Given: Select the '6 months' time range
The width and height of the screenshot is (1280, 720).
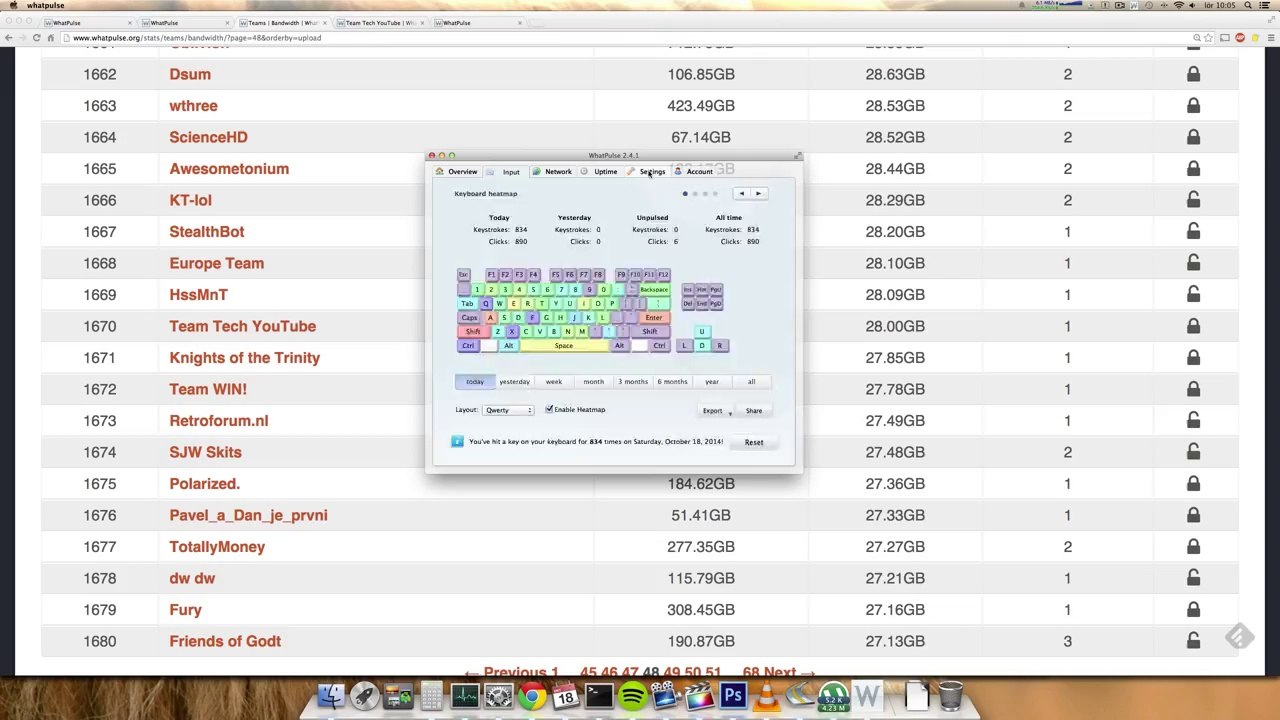Looking at the screenshot, I should 672,382.
